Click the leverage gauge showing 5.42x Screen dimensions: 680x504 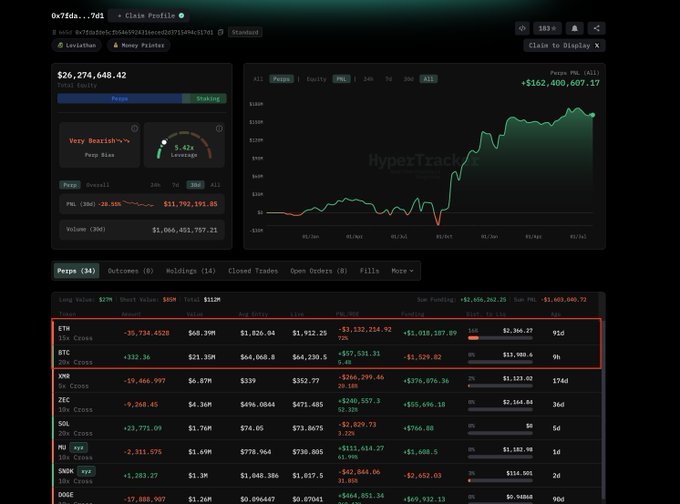click(x=184, y=146)
